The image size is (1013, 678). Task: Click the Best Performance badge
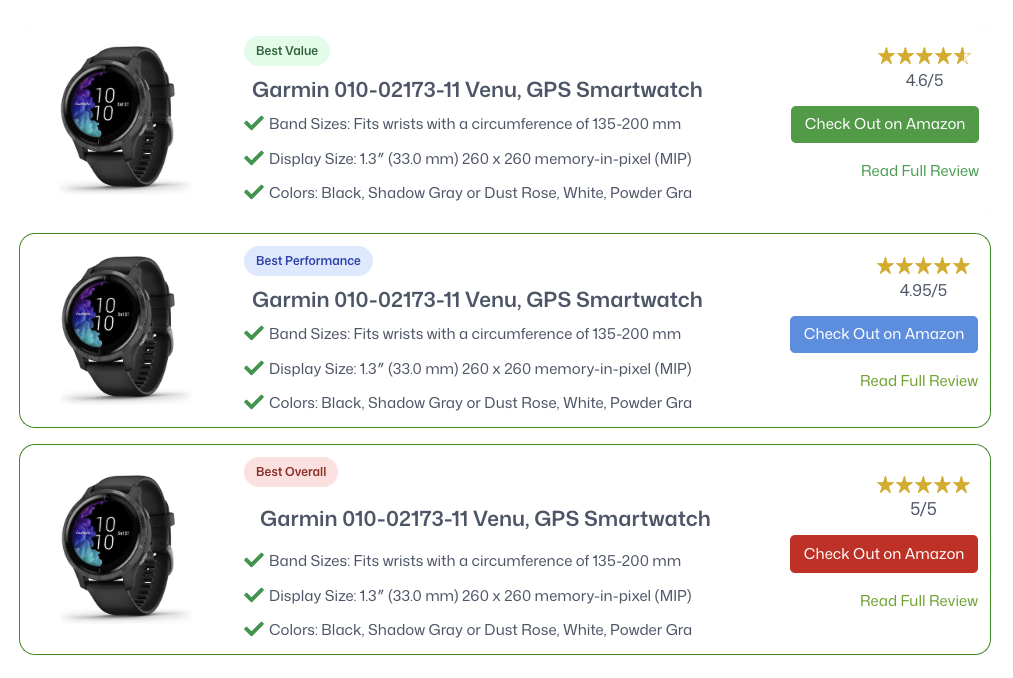coord(308,261)
